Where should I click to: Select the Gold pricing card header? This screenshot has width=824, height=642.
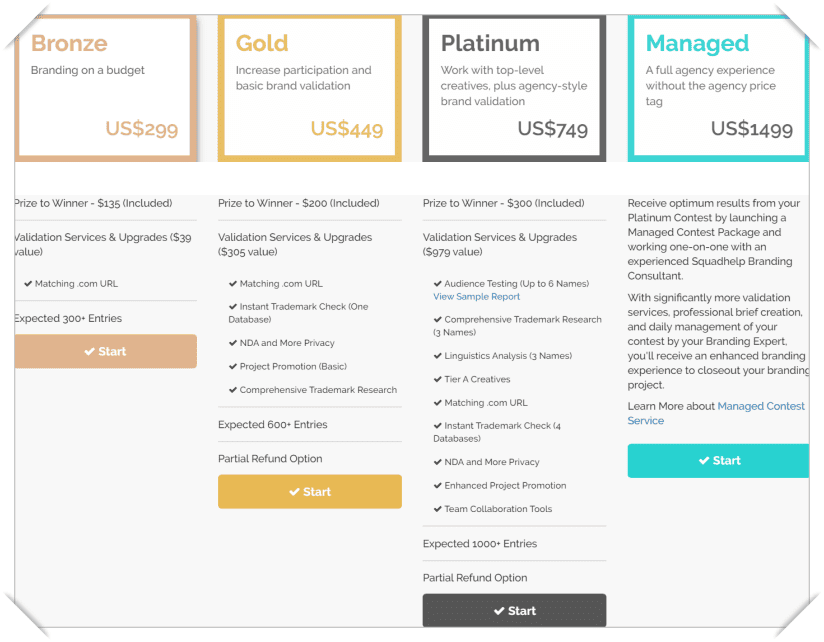click(310, 88)
